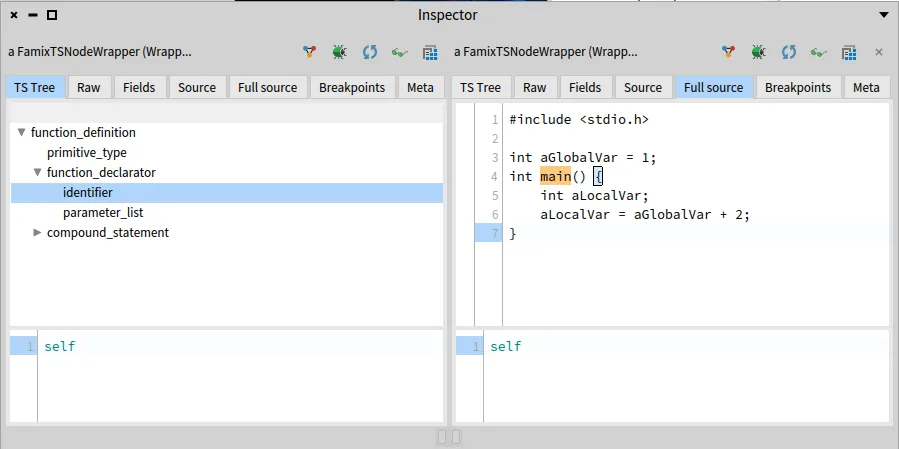Open the Full source tab in left pane
This screenshot has width=899, height=449.
268,87
